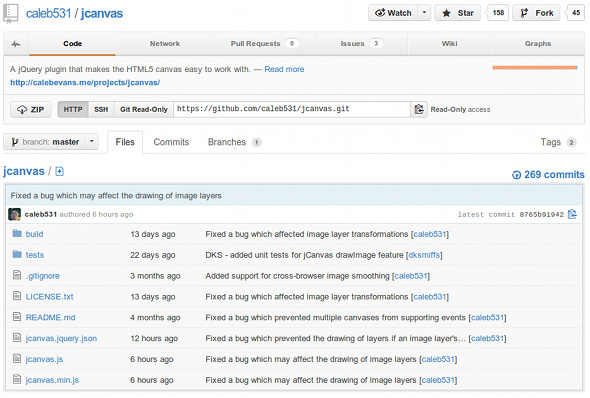Image resolution: width=590 pixels, height=398 pixels.
Task: Open the jcanvas.jquery.json file
Action: (61, 339)
